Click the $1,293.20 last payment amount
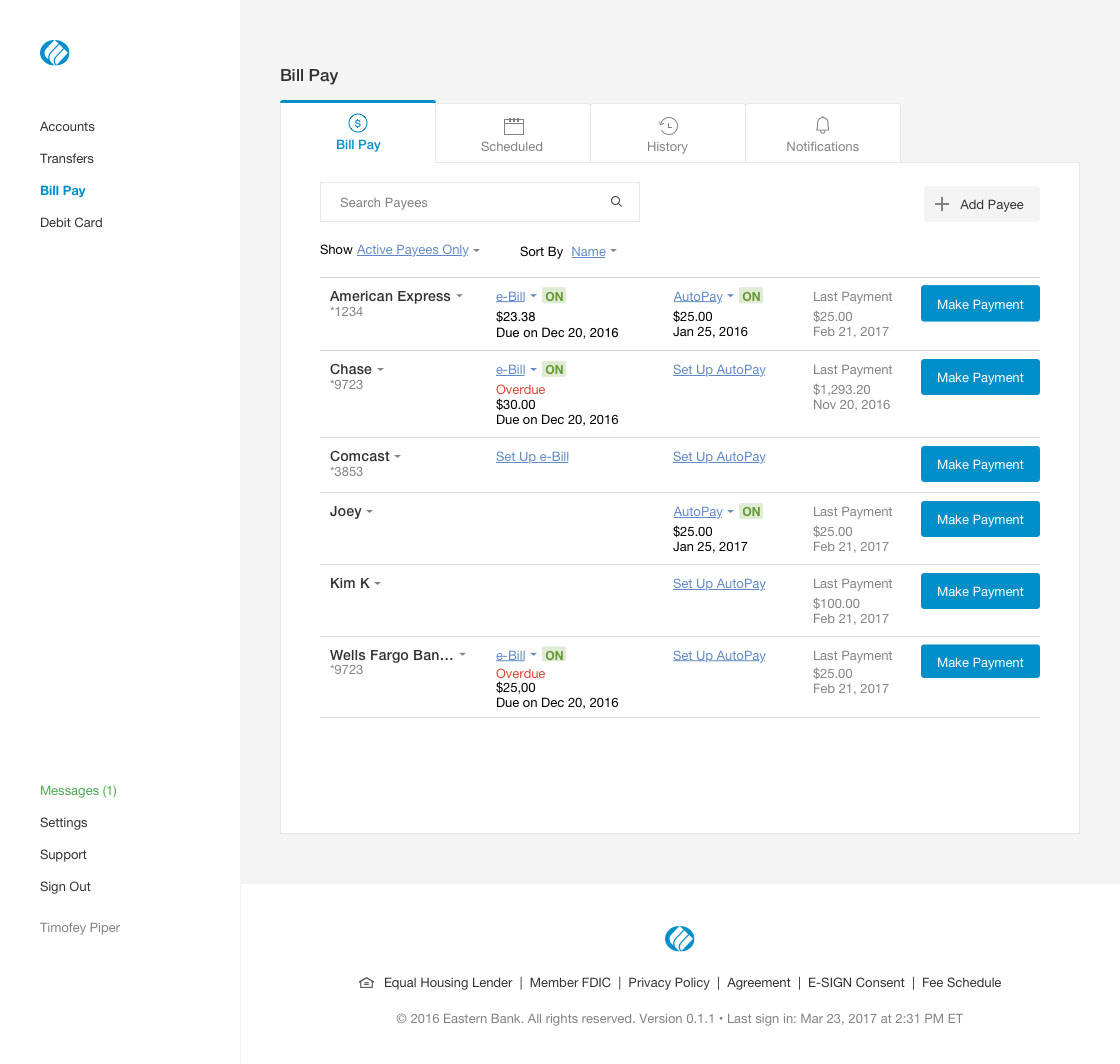This screenshot has width=1120, height=1064. (x=841, y=389)
